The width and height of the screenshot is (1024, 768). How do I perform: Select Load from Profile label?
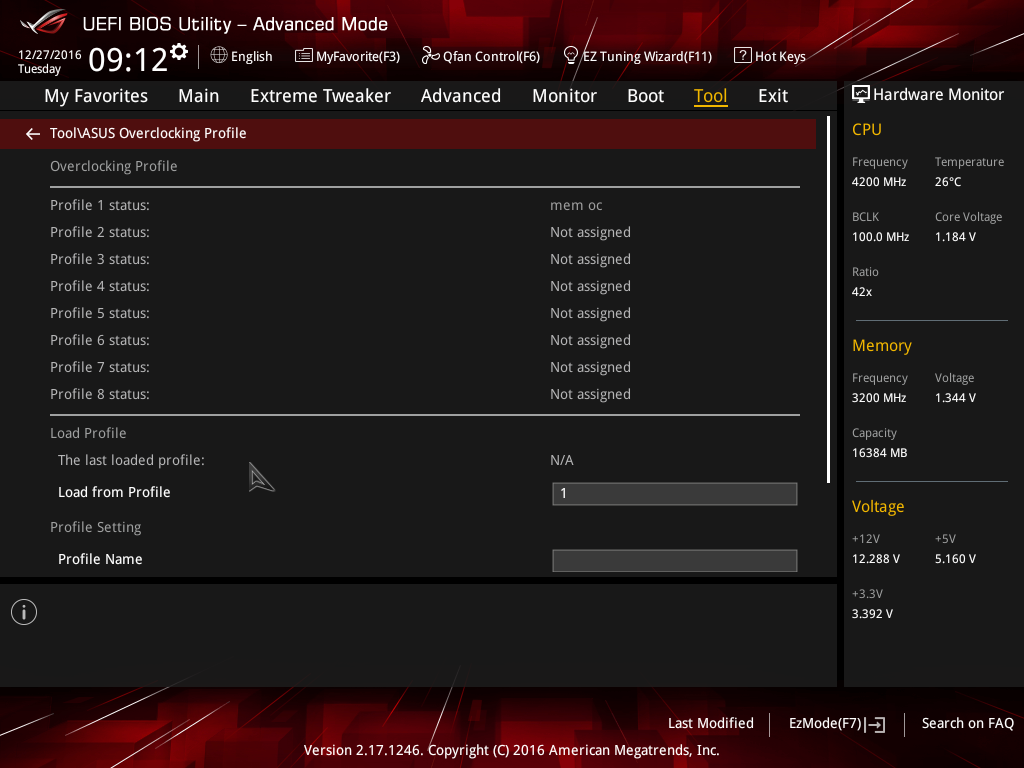click(x=114, y=492)
